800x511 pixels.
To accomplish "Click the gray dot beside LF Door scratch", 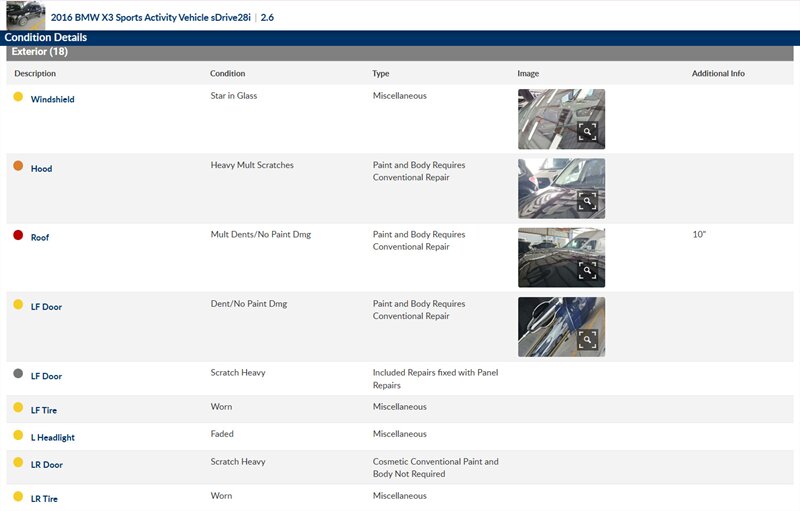I will tap(18, 374).
